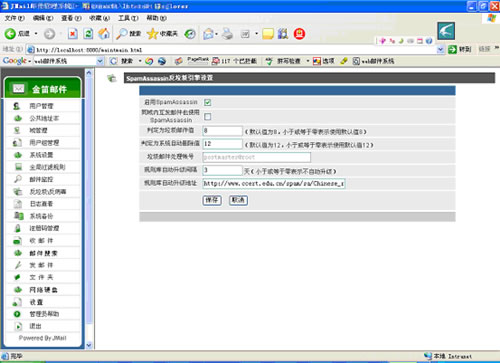The height and width of the screenshot is (363, 500).
Task: Expand the Google toolbar search box dropdown
Action: (100, 61)
